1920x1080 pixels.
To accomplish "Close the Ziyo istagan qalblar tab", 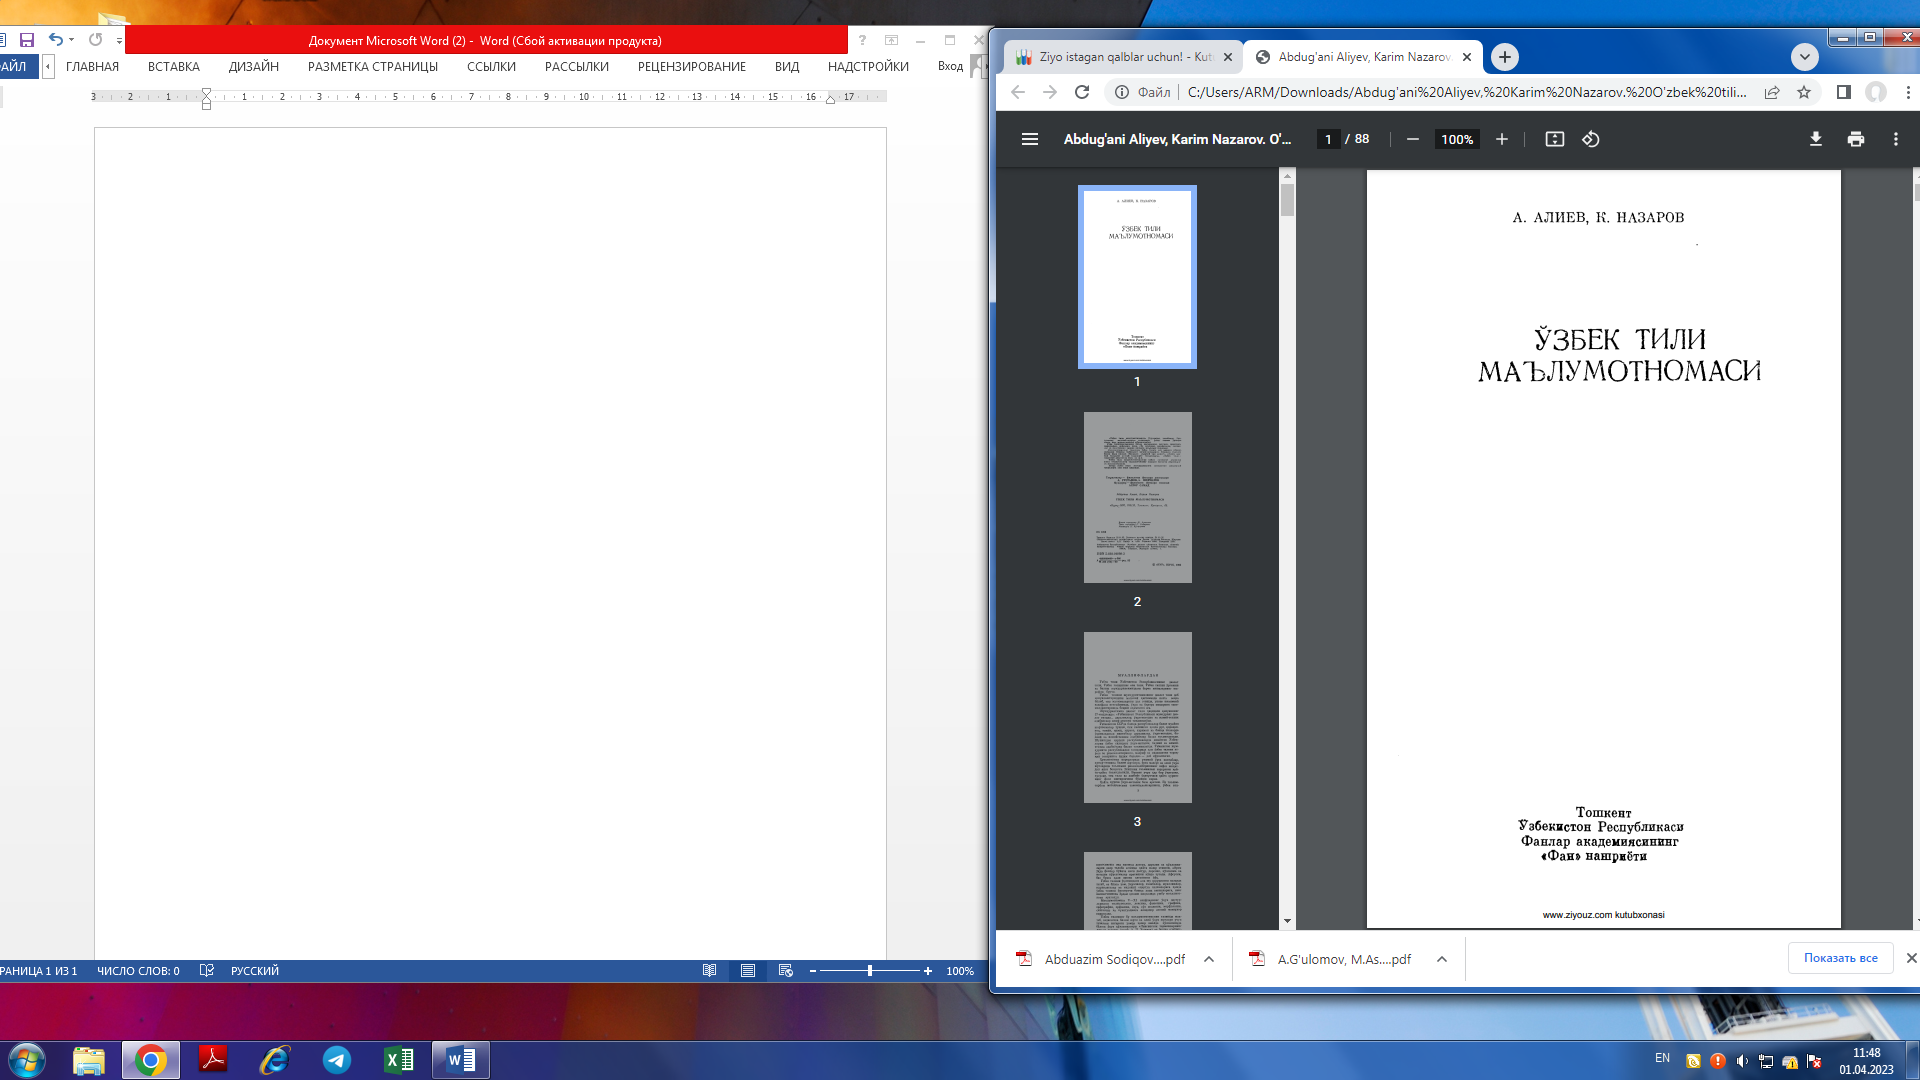I will point(1228,57).
